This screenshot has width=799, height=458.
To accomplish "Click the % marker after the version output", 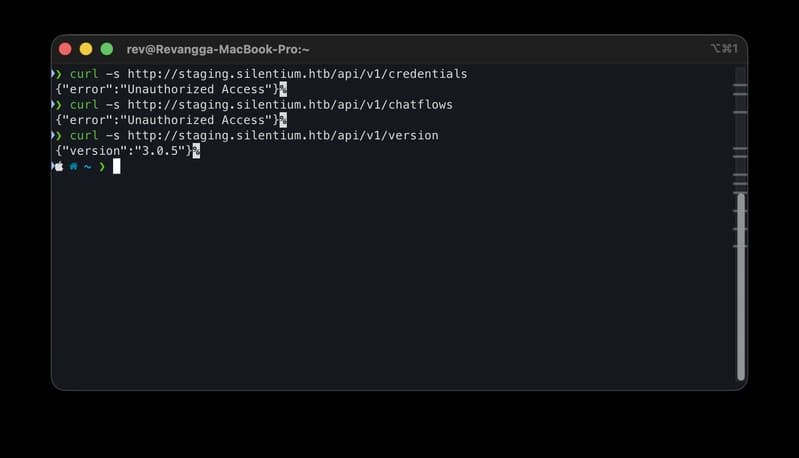I will pyautogui.click(x=197, y=151).
